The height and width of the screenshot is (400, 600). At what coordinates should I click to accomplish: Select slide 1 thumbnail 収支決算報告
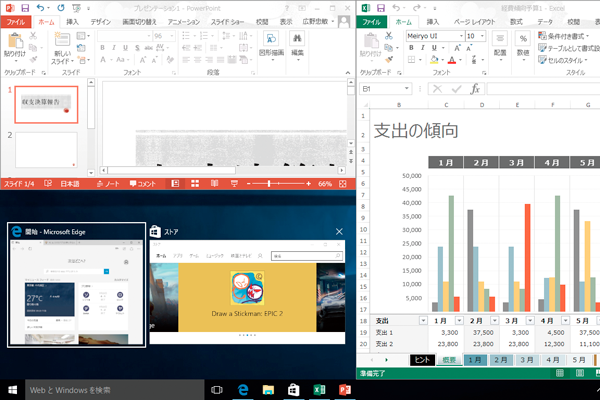[x=46, y=104]
